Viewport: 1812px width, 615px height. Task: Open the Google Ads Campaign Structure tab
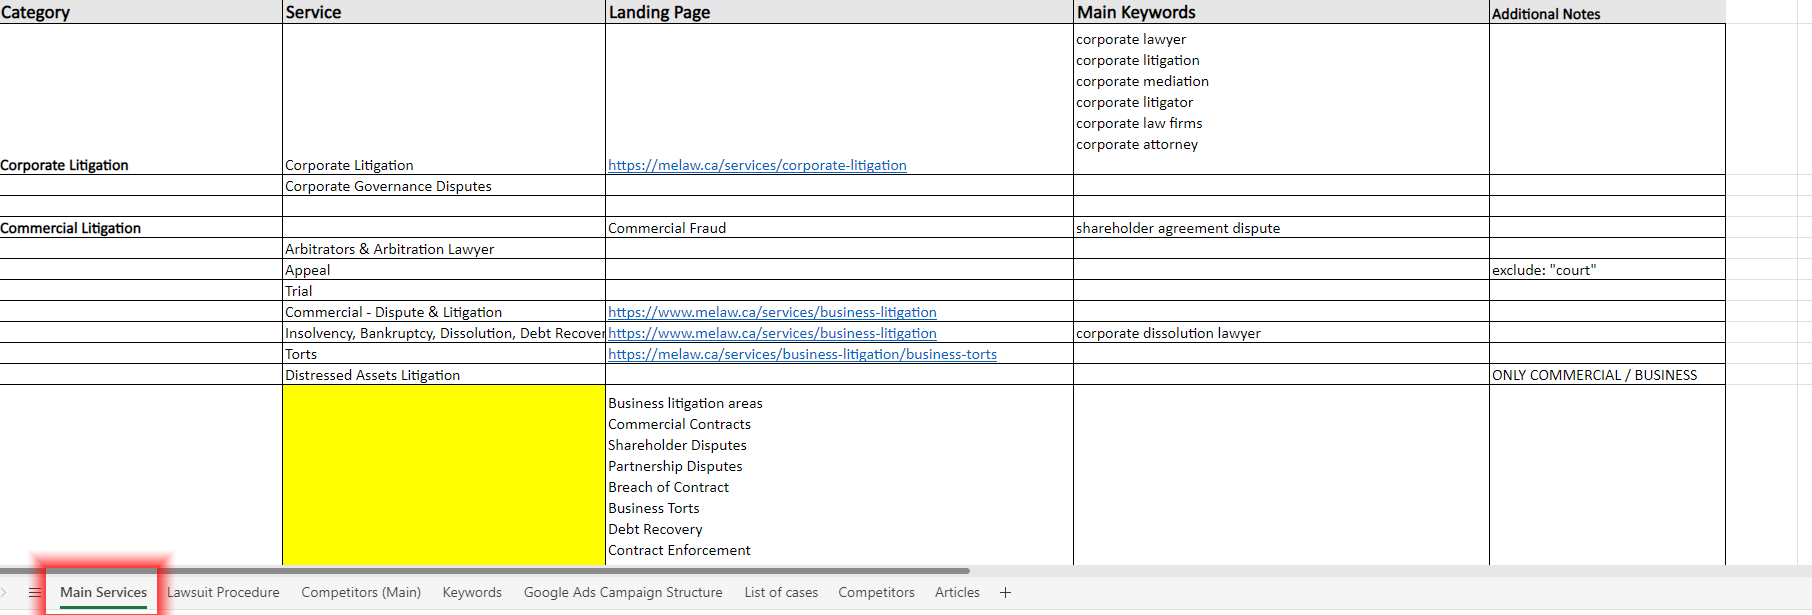623,593
